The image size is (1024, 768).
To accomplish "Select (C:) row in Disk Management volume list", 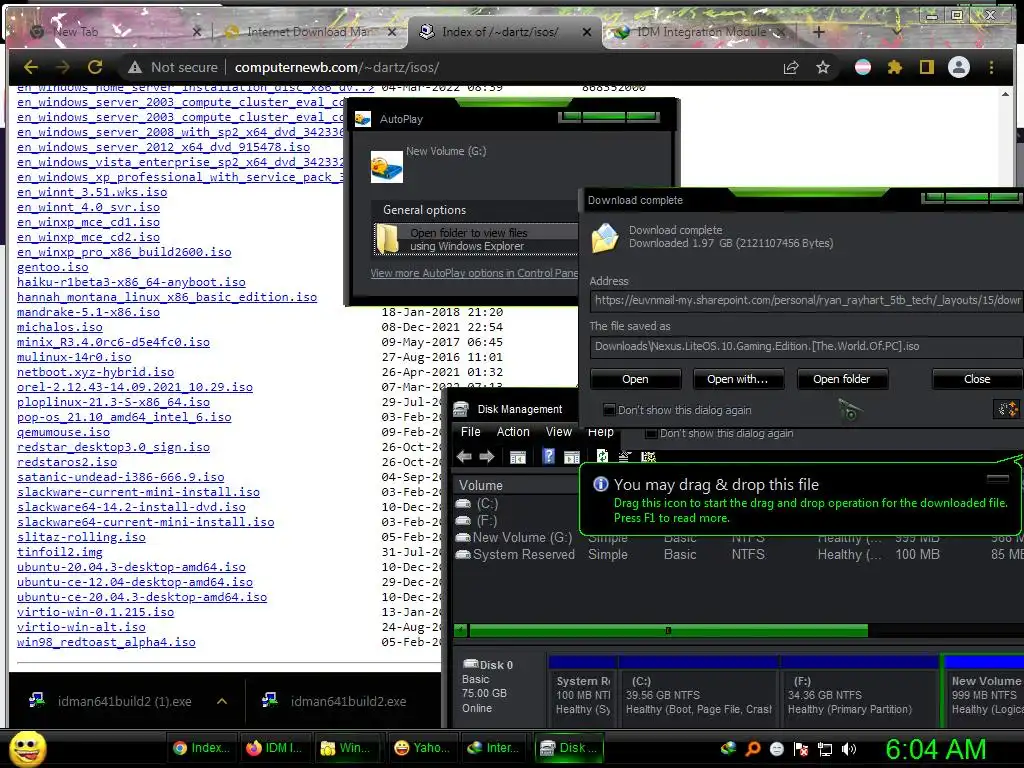I will 477,504.
